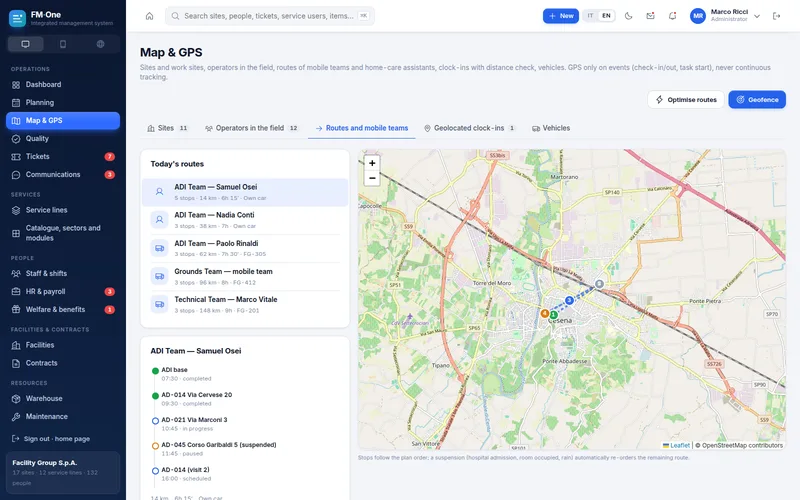Click the Catalogue, sectors and modules icon
The width and height of the screenshot is (800, 500).
tap(16, 233)
